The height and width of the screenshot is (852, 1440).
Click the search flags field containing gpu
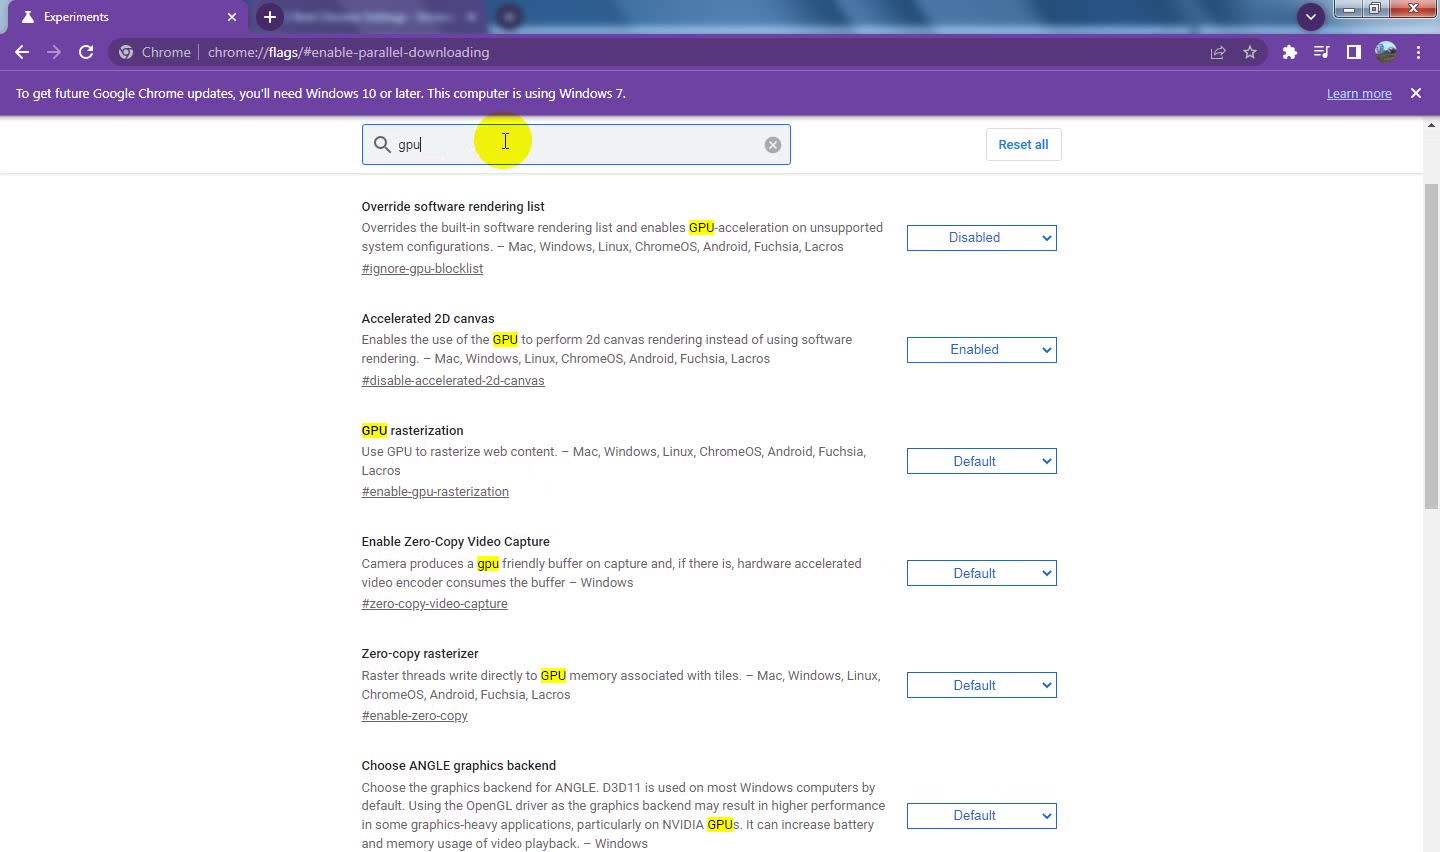coord(576,145)
